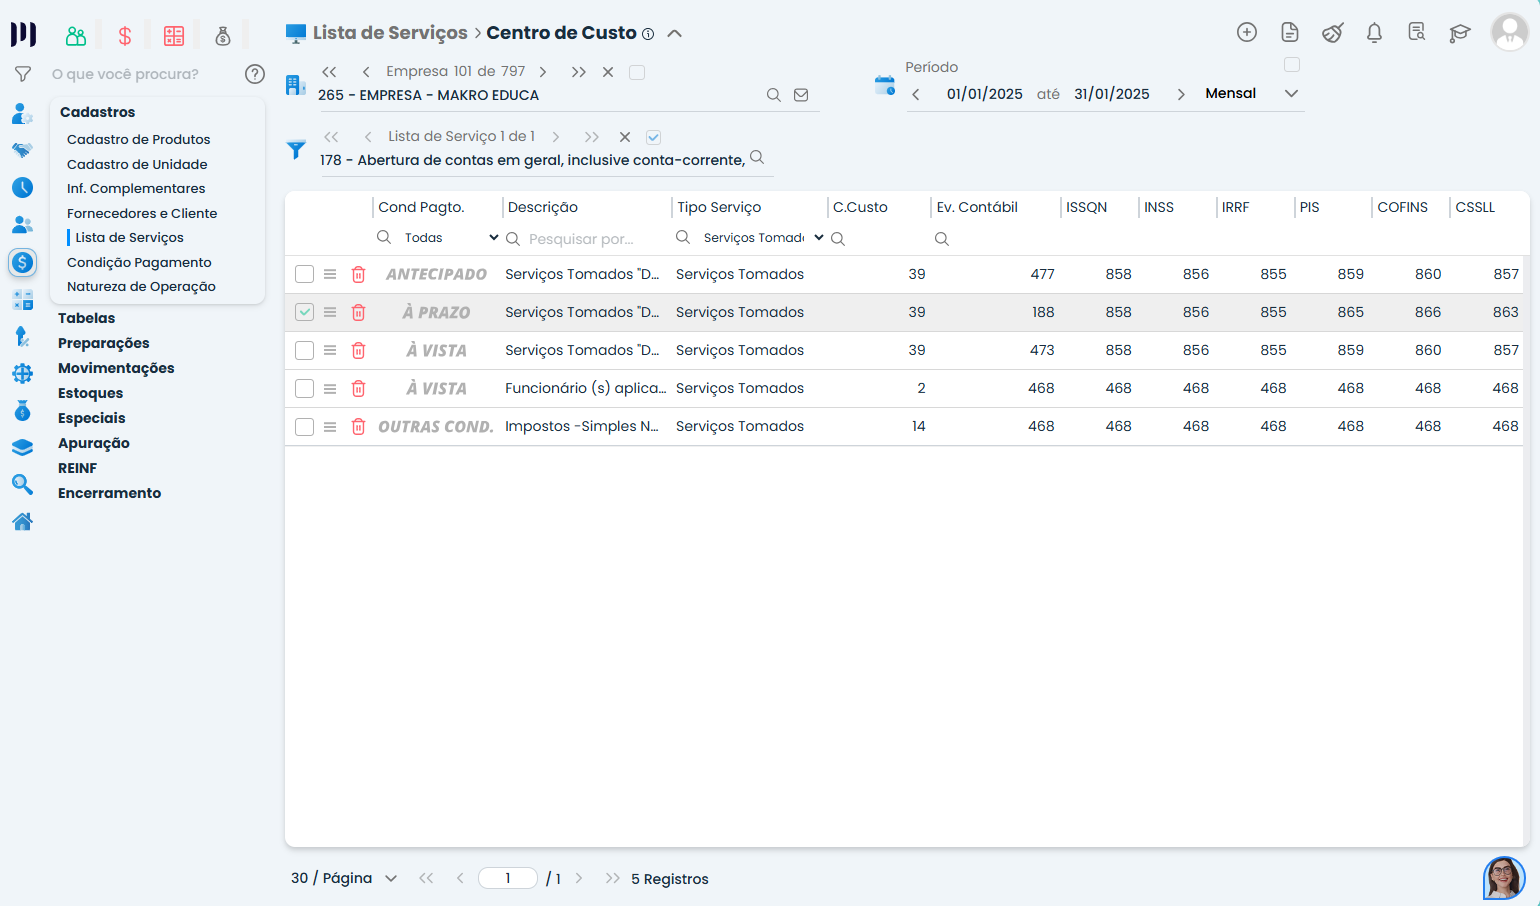This screenshot has width=1540, height=906.
Task: Select Fornecedores e Cliente in Cadastros menu
Action: 142,213
